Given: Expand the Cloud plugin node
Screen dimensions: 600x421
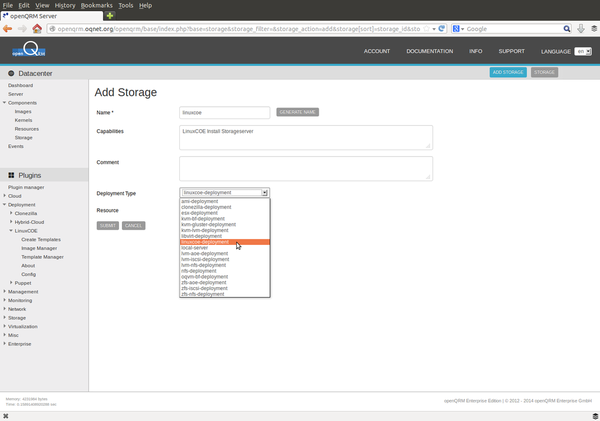Looking at the screenshot, I should tap(5, 196).
